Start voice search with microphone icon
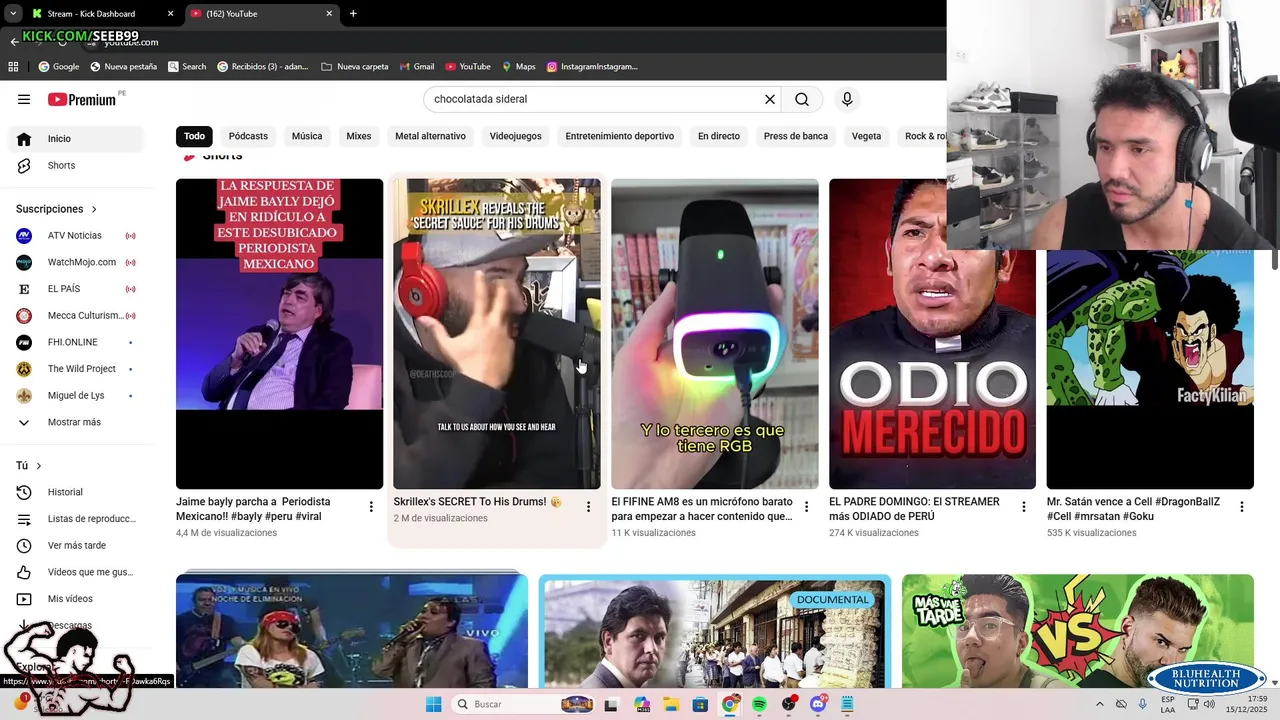Viewport: 1280px width, 720px height. [x=847, y=99]
